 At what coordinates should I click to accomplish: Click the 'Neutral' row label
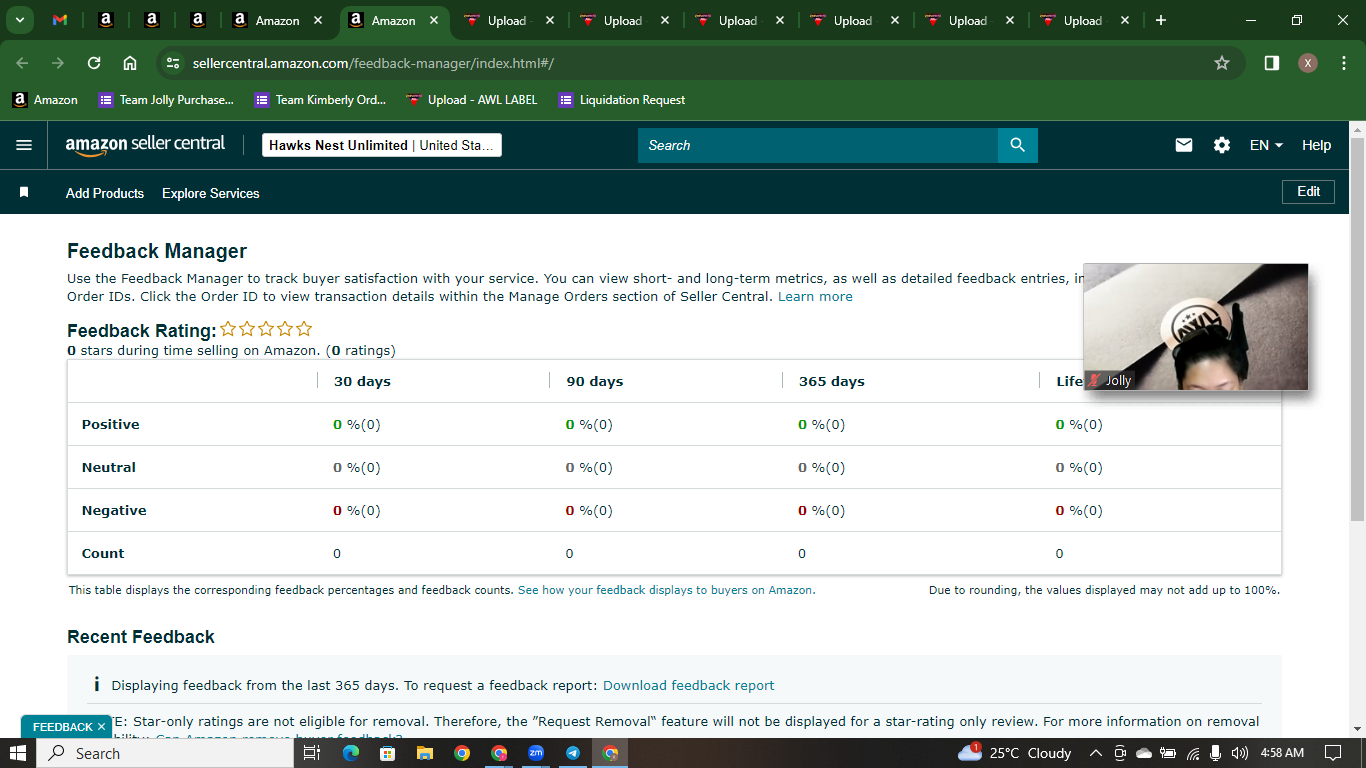point(109,467)
